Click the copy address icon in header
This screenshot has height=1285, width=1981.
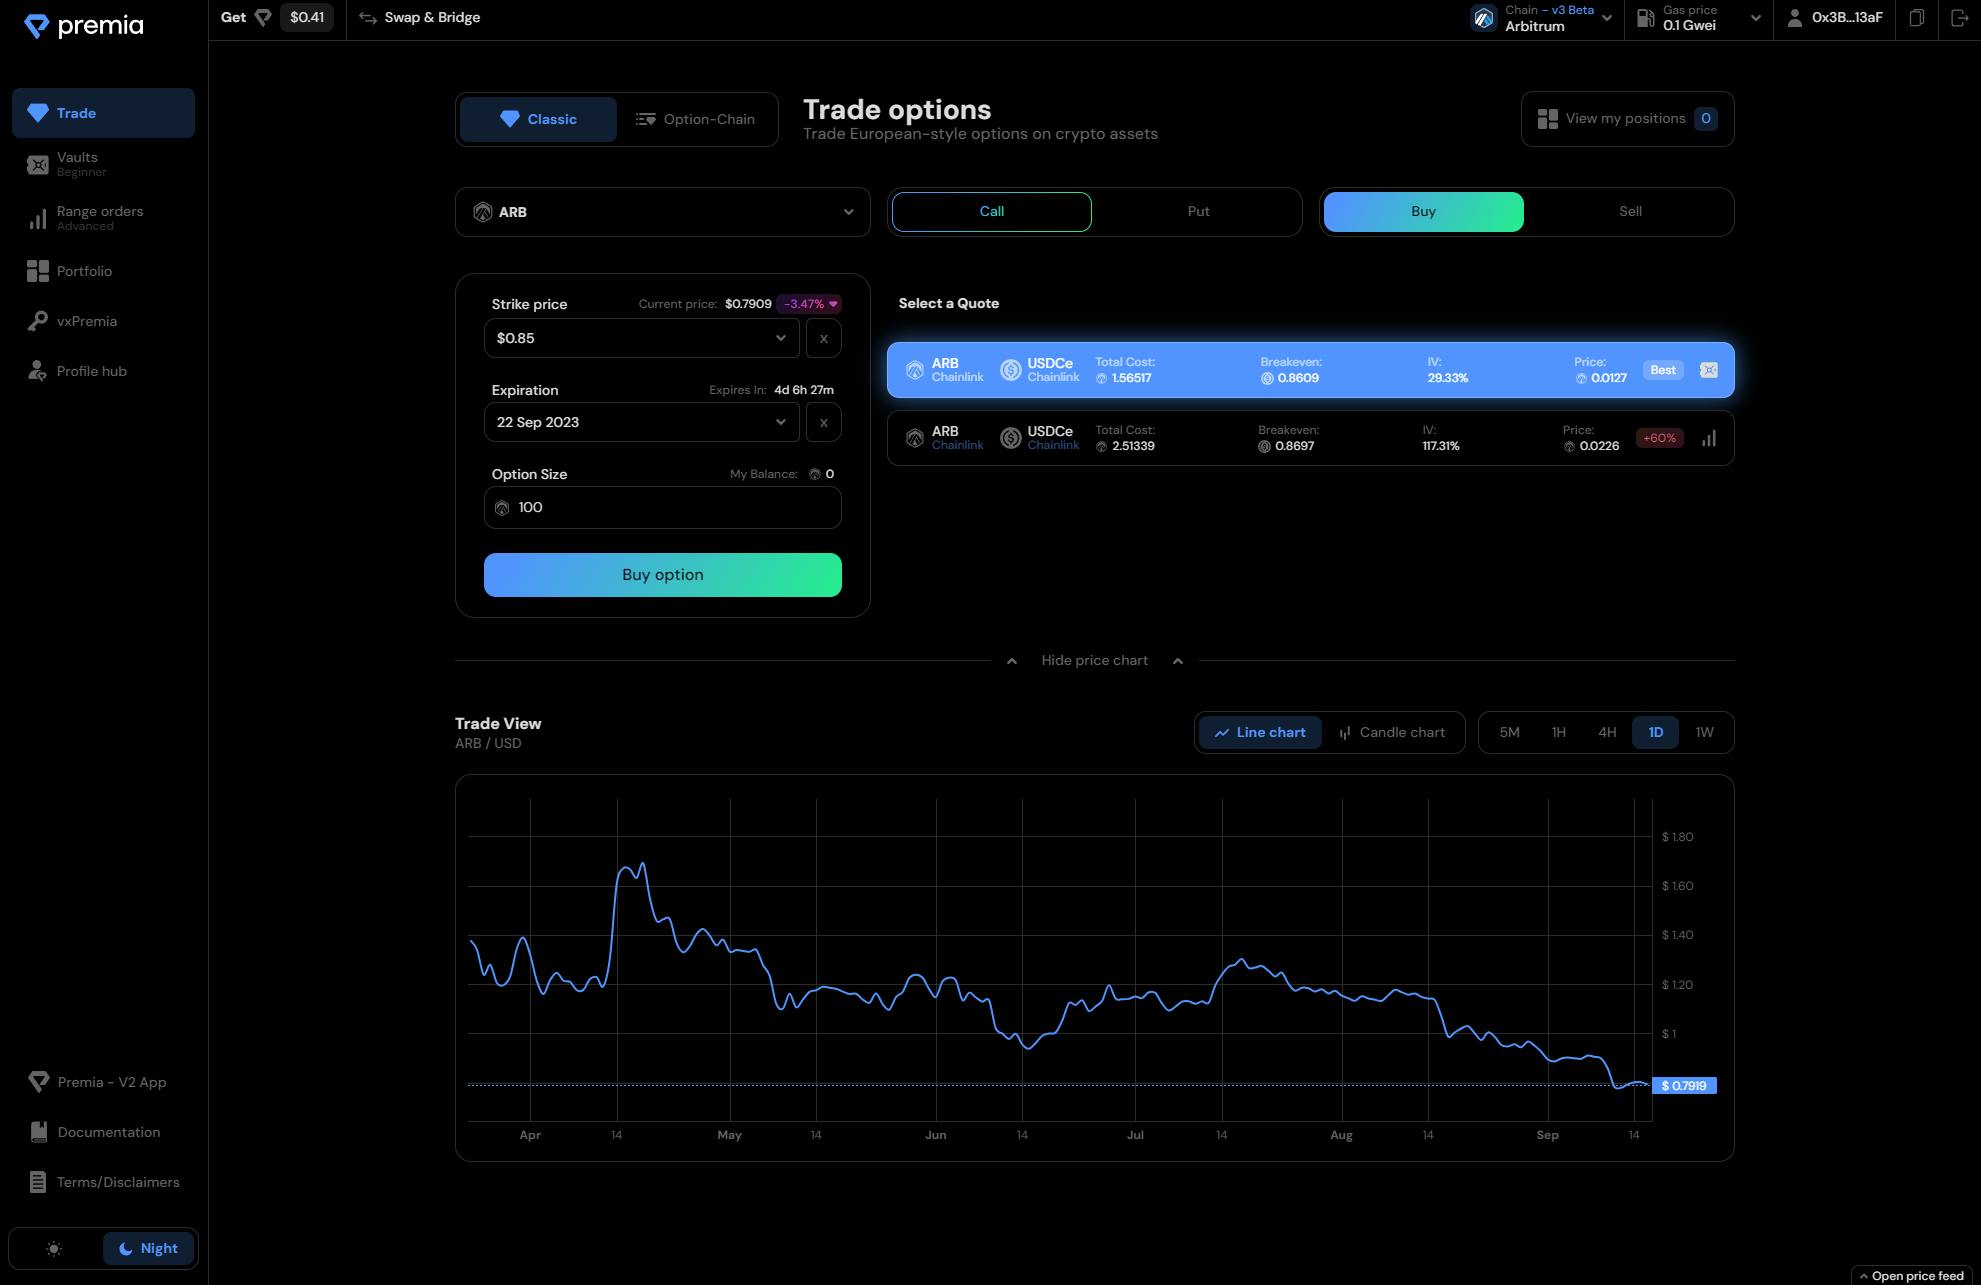1916,18
